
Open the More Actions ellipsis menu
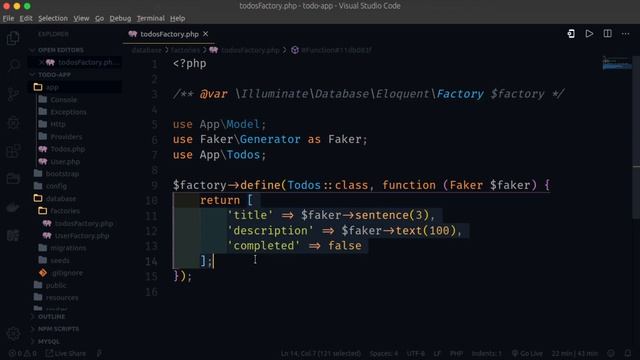click(625, 34)
